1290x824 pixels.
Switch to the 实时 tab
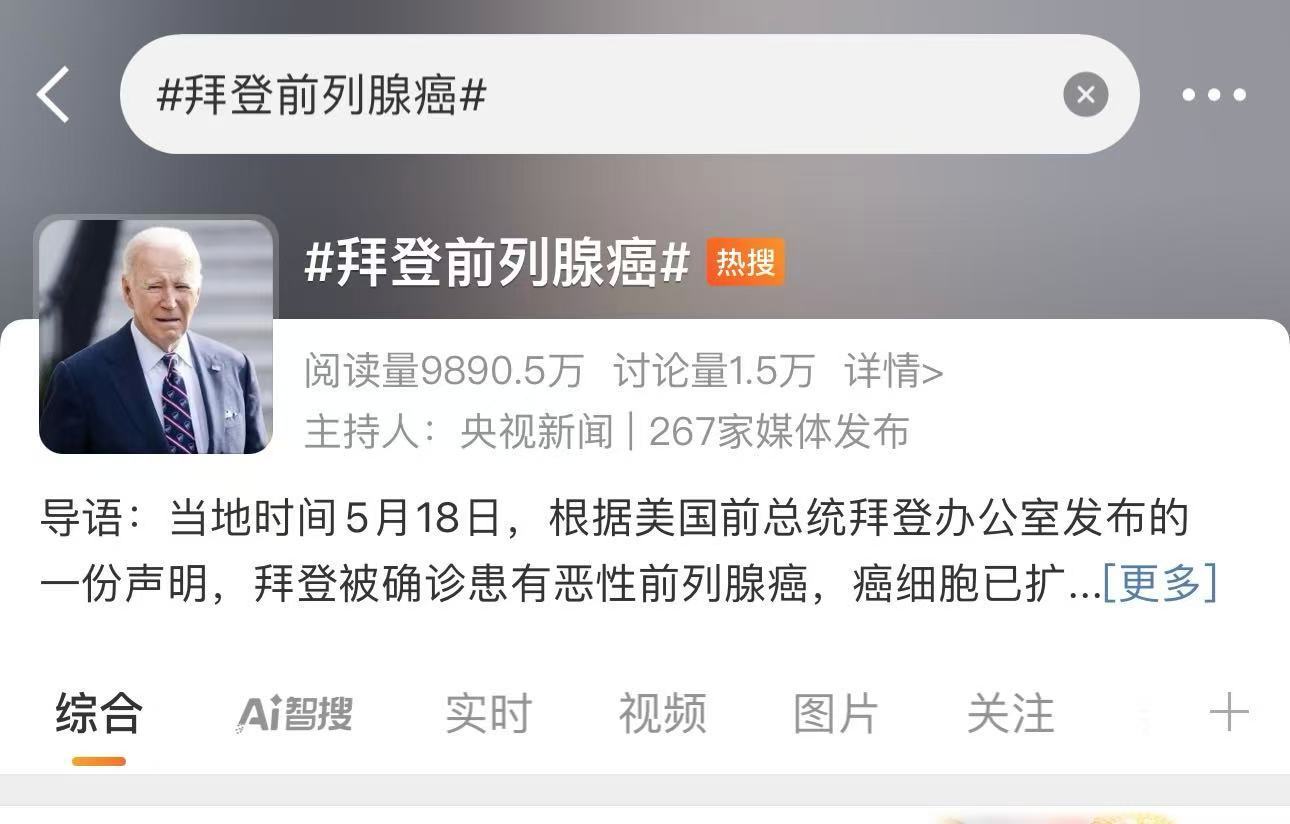(x=488, y=714)
